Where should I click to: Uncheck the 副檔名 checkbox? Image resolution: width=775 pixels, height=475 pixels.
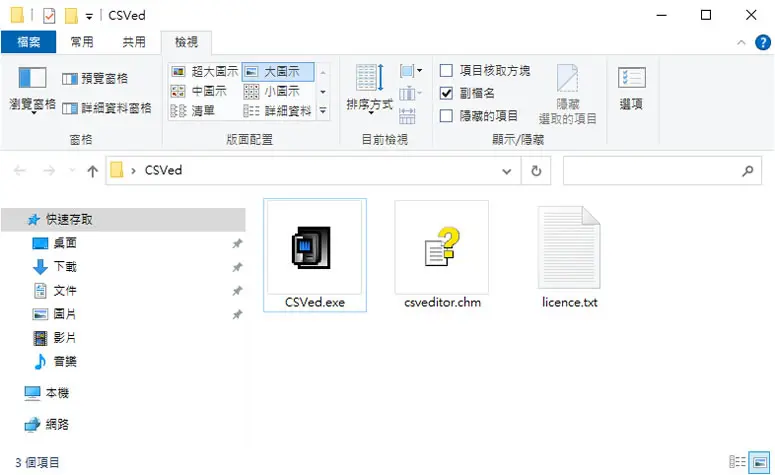pyautogui.click(x=446, y=93)
